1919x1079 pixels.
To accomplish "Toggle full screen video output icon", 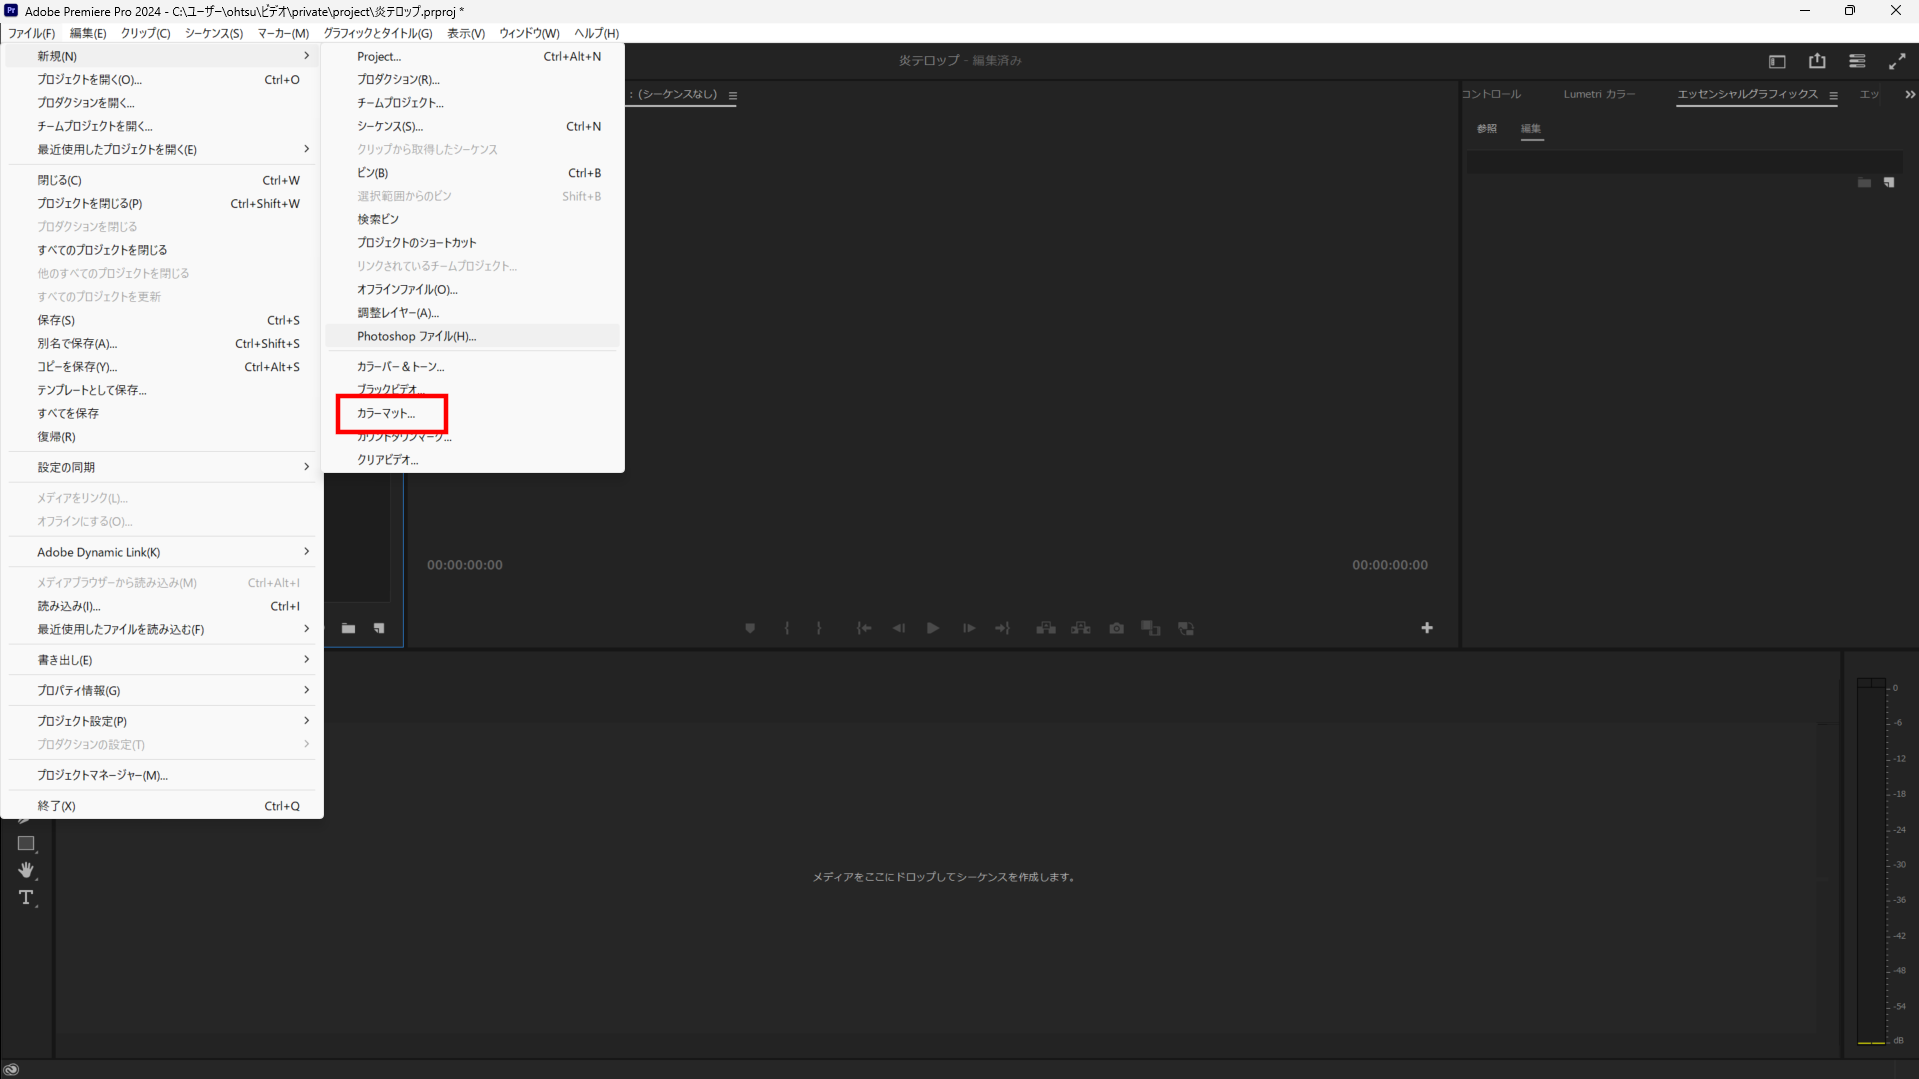I will 1897,61.
